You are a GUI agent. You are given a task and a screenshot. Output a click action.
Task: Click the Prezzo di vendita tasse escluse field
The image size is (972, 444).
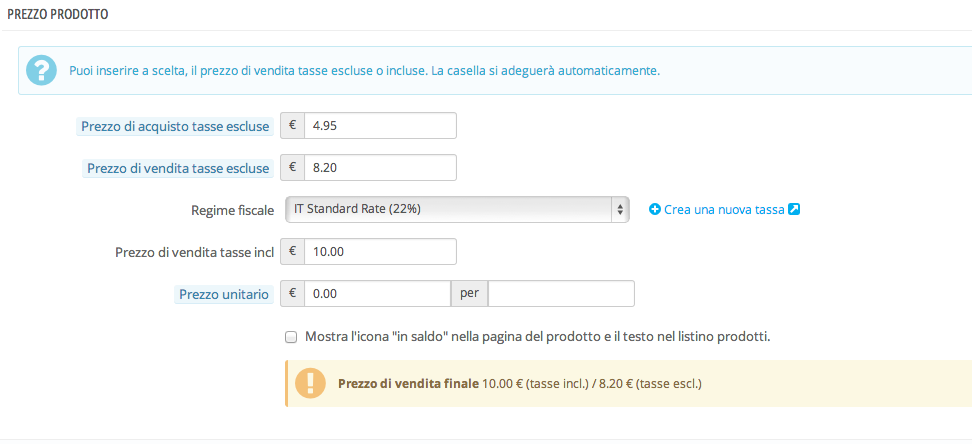380,168
